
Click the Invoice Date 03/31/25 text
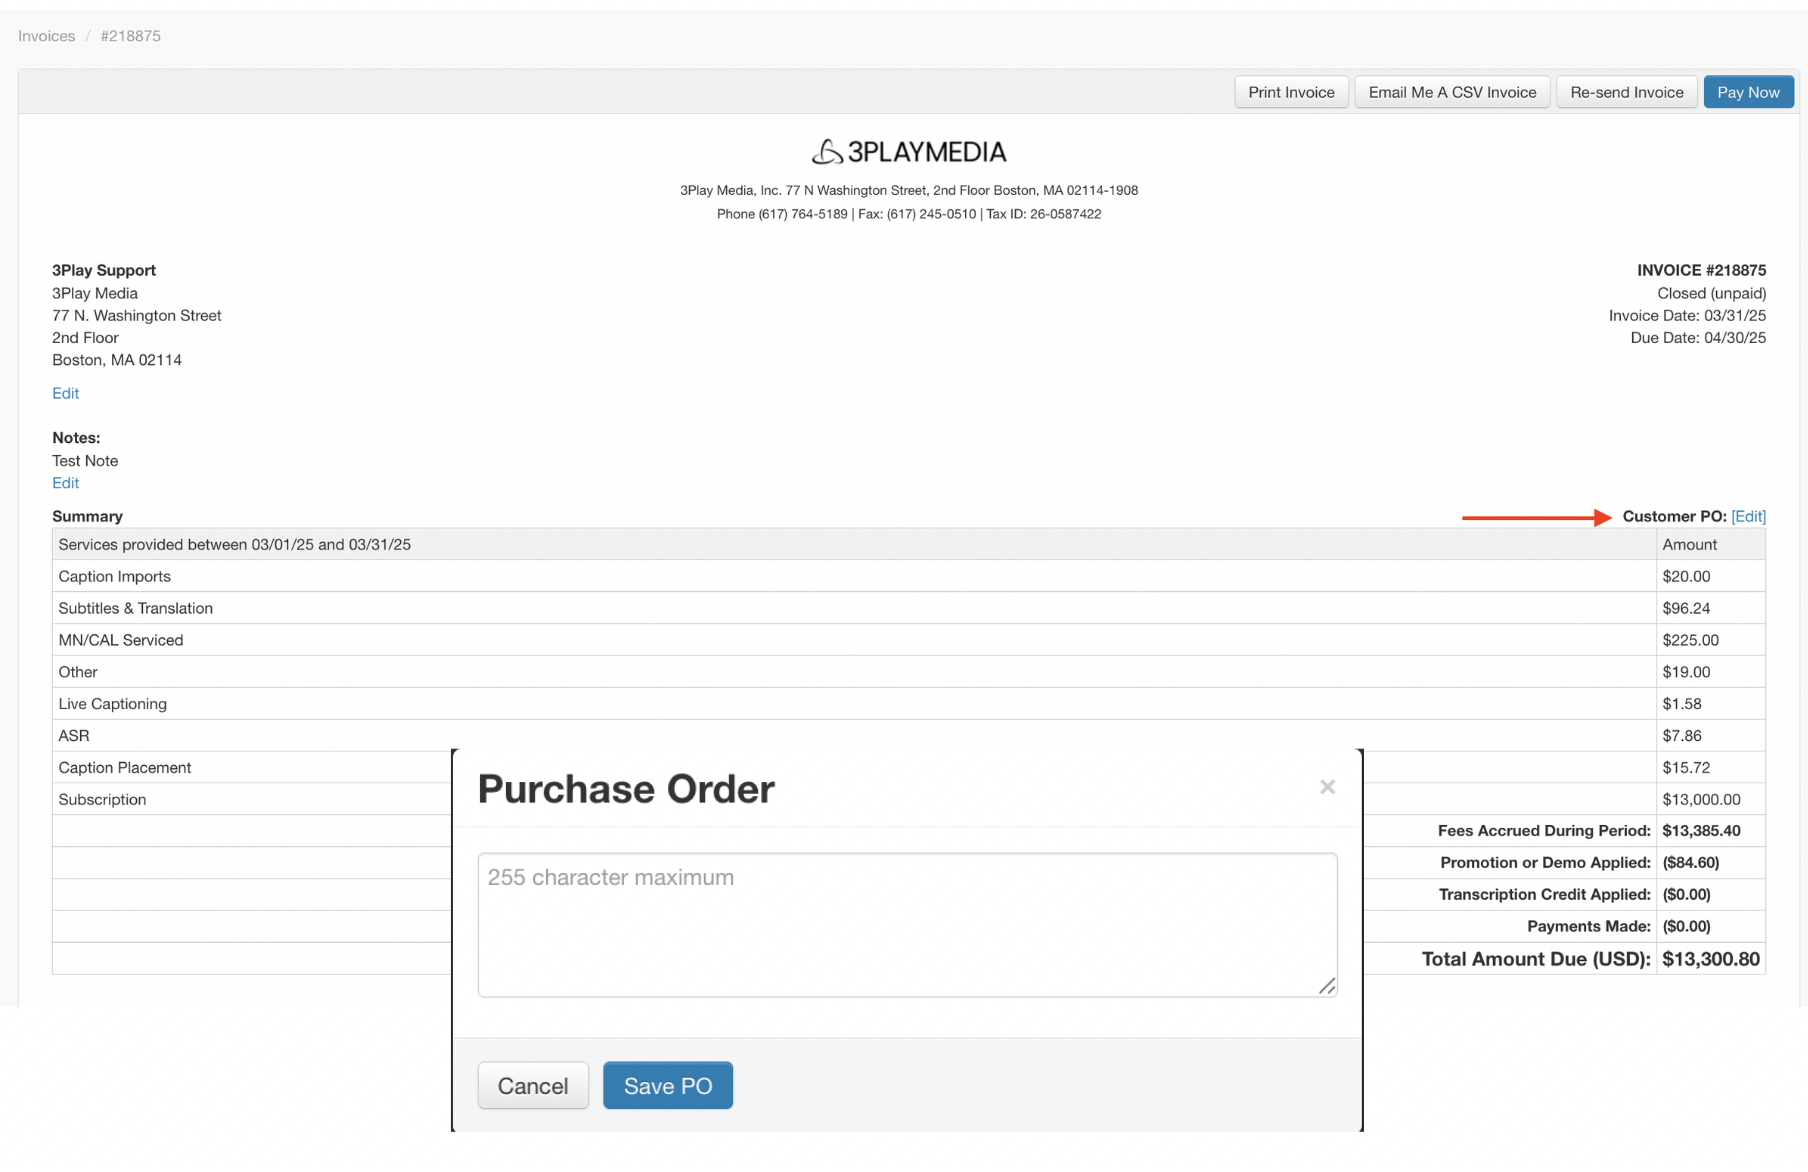point(1687,316)
